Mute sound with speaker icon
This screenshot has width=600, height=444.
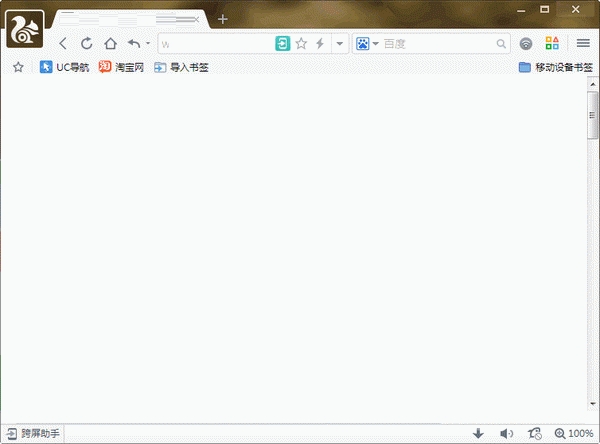(x=507, y=434)
